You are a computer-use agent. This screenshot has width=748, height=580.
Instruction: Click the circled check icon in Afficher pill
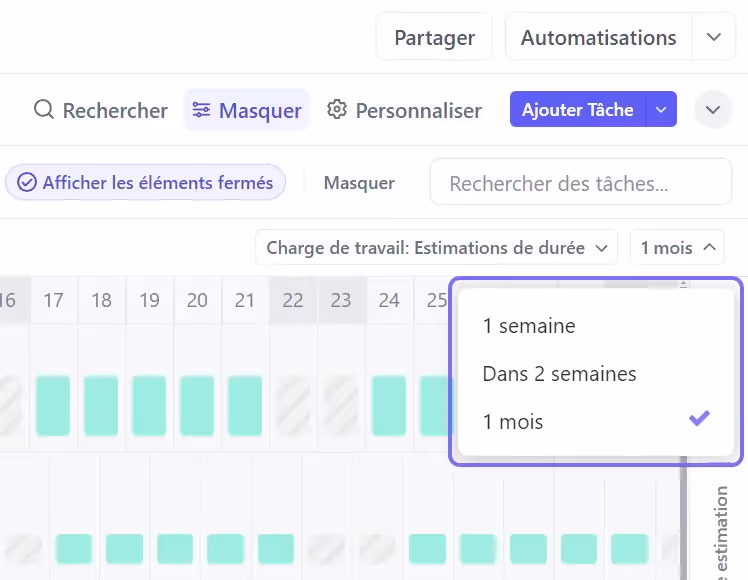[x=27, y=183]
